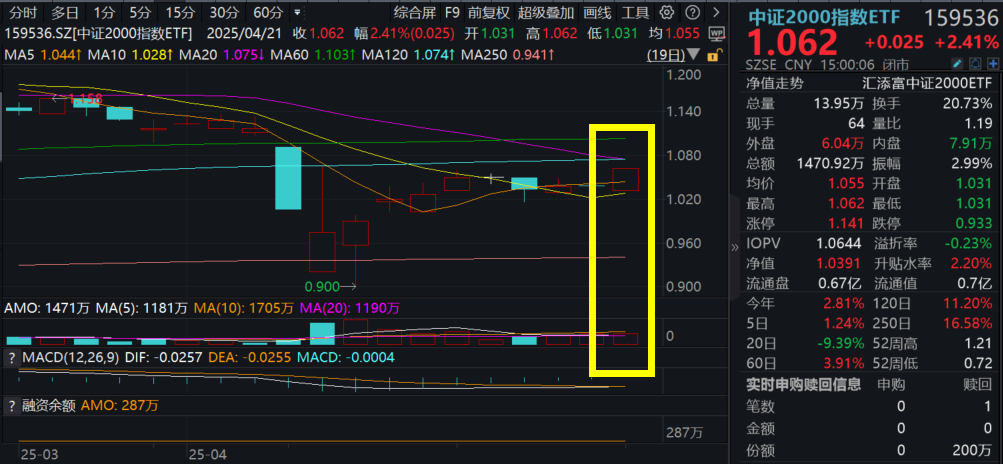Select the 60分 timeframe tab
Screen dimensions: 1003x464
268,14
